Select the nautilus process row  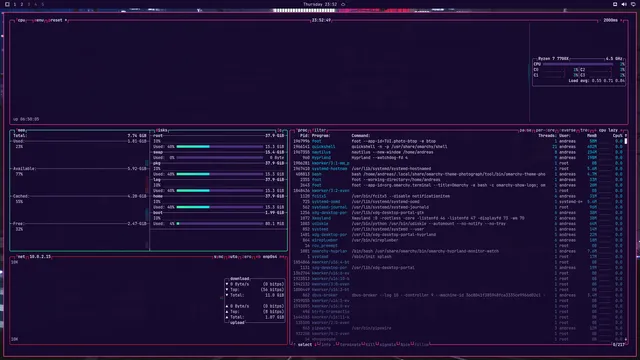coord(458,152)
